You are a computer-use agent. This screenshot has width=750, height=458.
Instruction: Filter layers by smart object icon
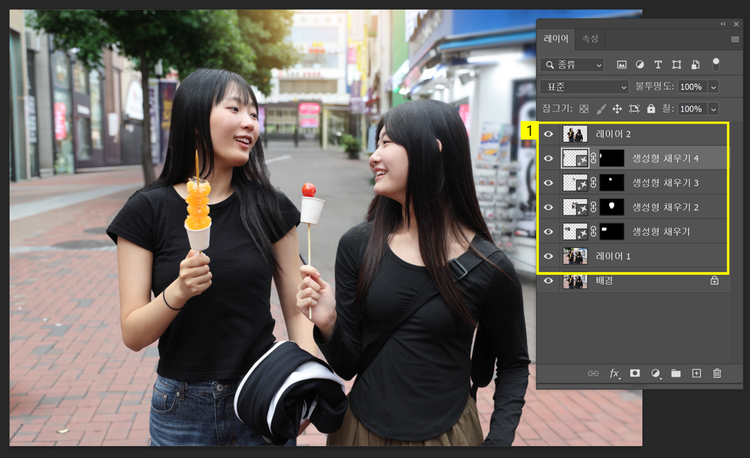tap(695, 65)
